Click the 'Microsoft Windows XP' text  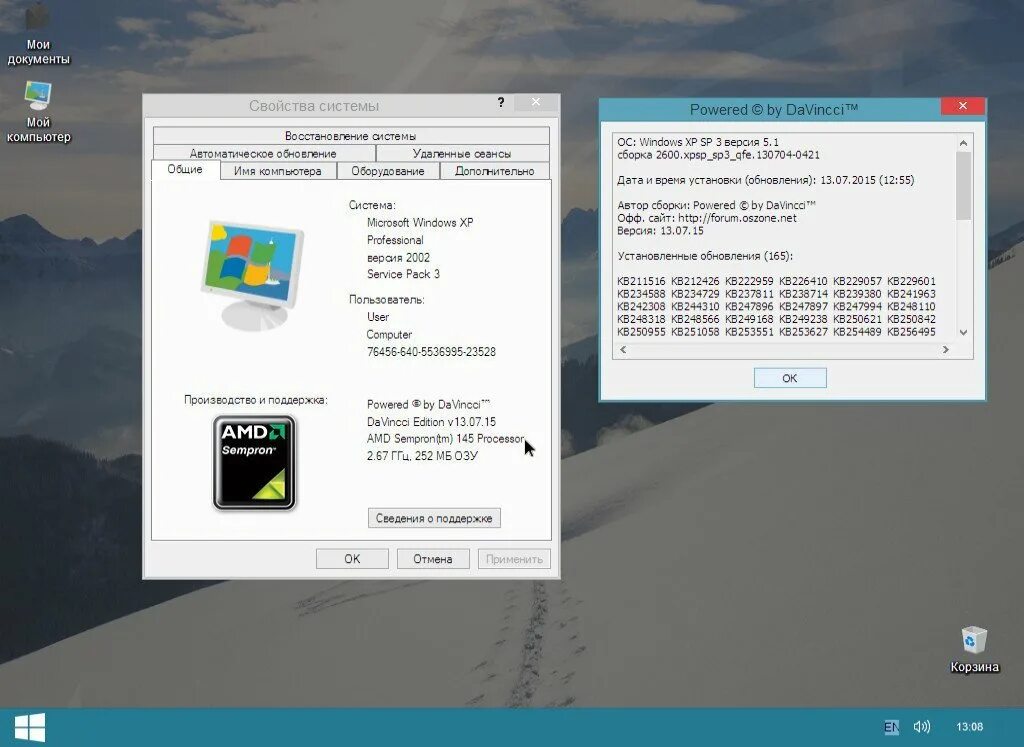tap(420, 223)
